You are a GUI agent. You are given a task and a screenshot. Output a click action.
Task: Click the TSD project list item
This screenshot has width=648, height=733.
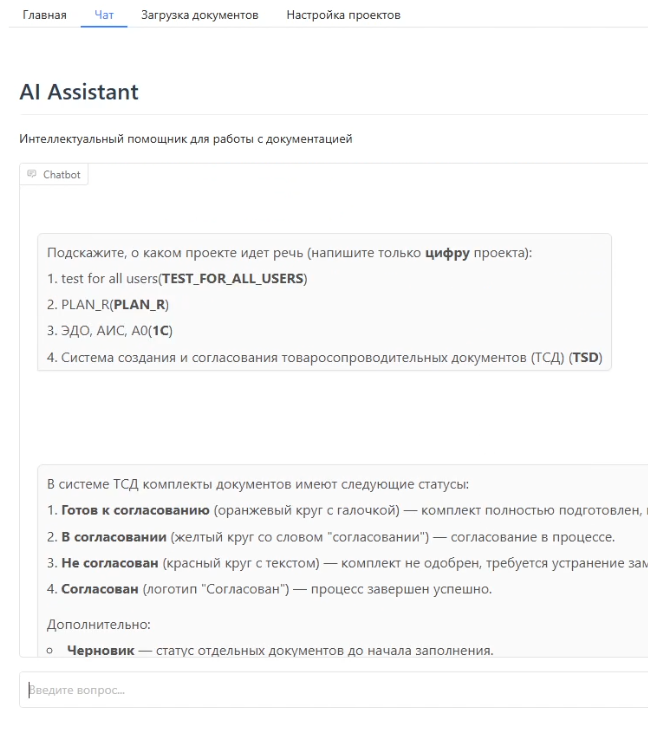(x=324, y=358)
